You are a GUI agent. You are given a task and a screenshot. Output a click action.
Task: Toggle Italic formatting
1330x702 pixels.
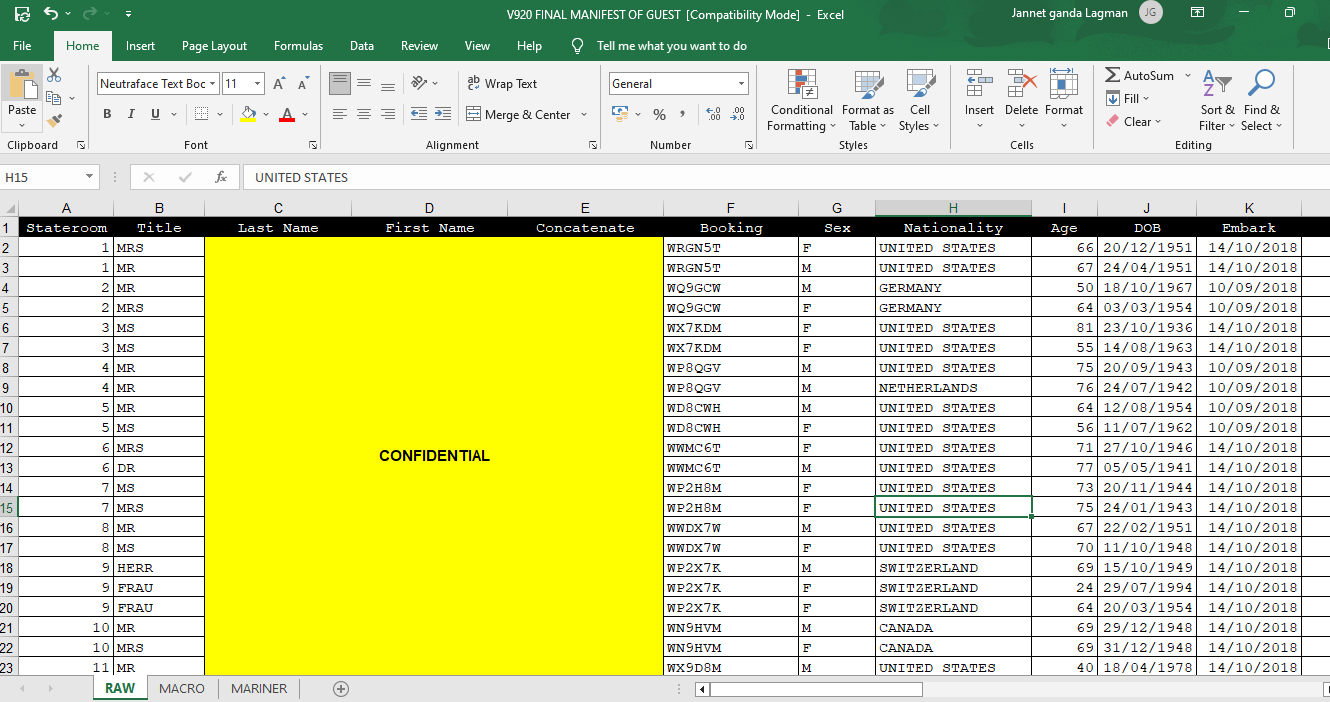(x=132, y=115)
